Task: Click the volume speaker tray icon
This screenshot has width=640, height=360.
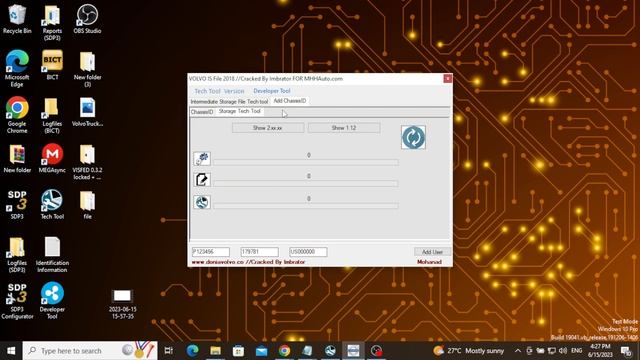Action: coord(563,351)
